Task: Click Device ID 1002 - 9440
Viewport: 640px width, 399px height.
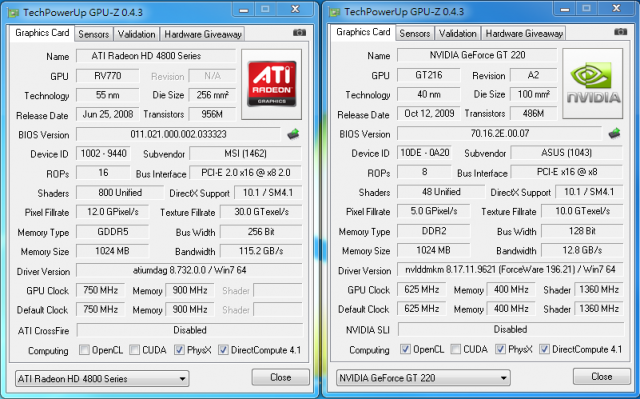Action: [x=103, y=154]
